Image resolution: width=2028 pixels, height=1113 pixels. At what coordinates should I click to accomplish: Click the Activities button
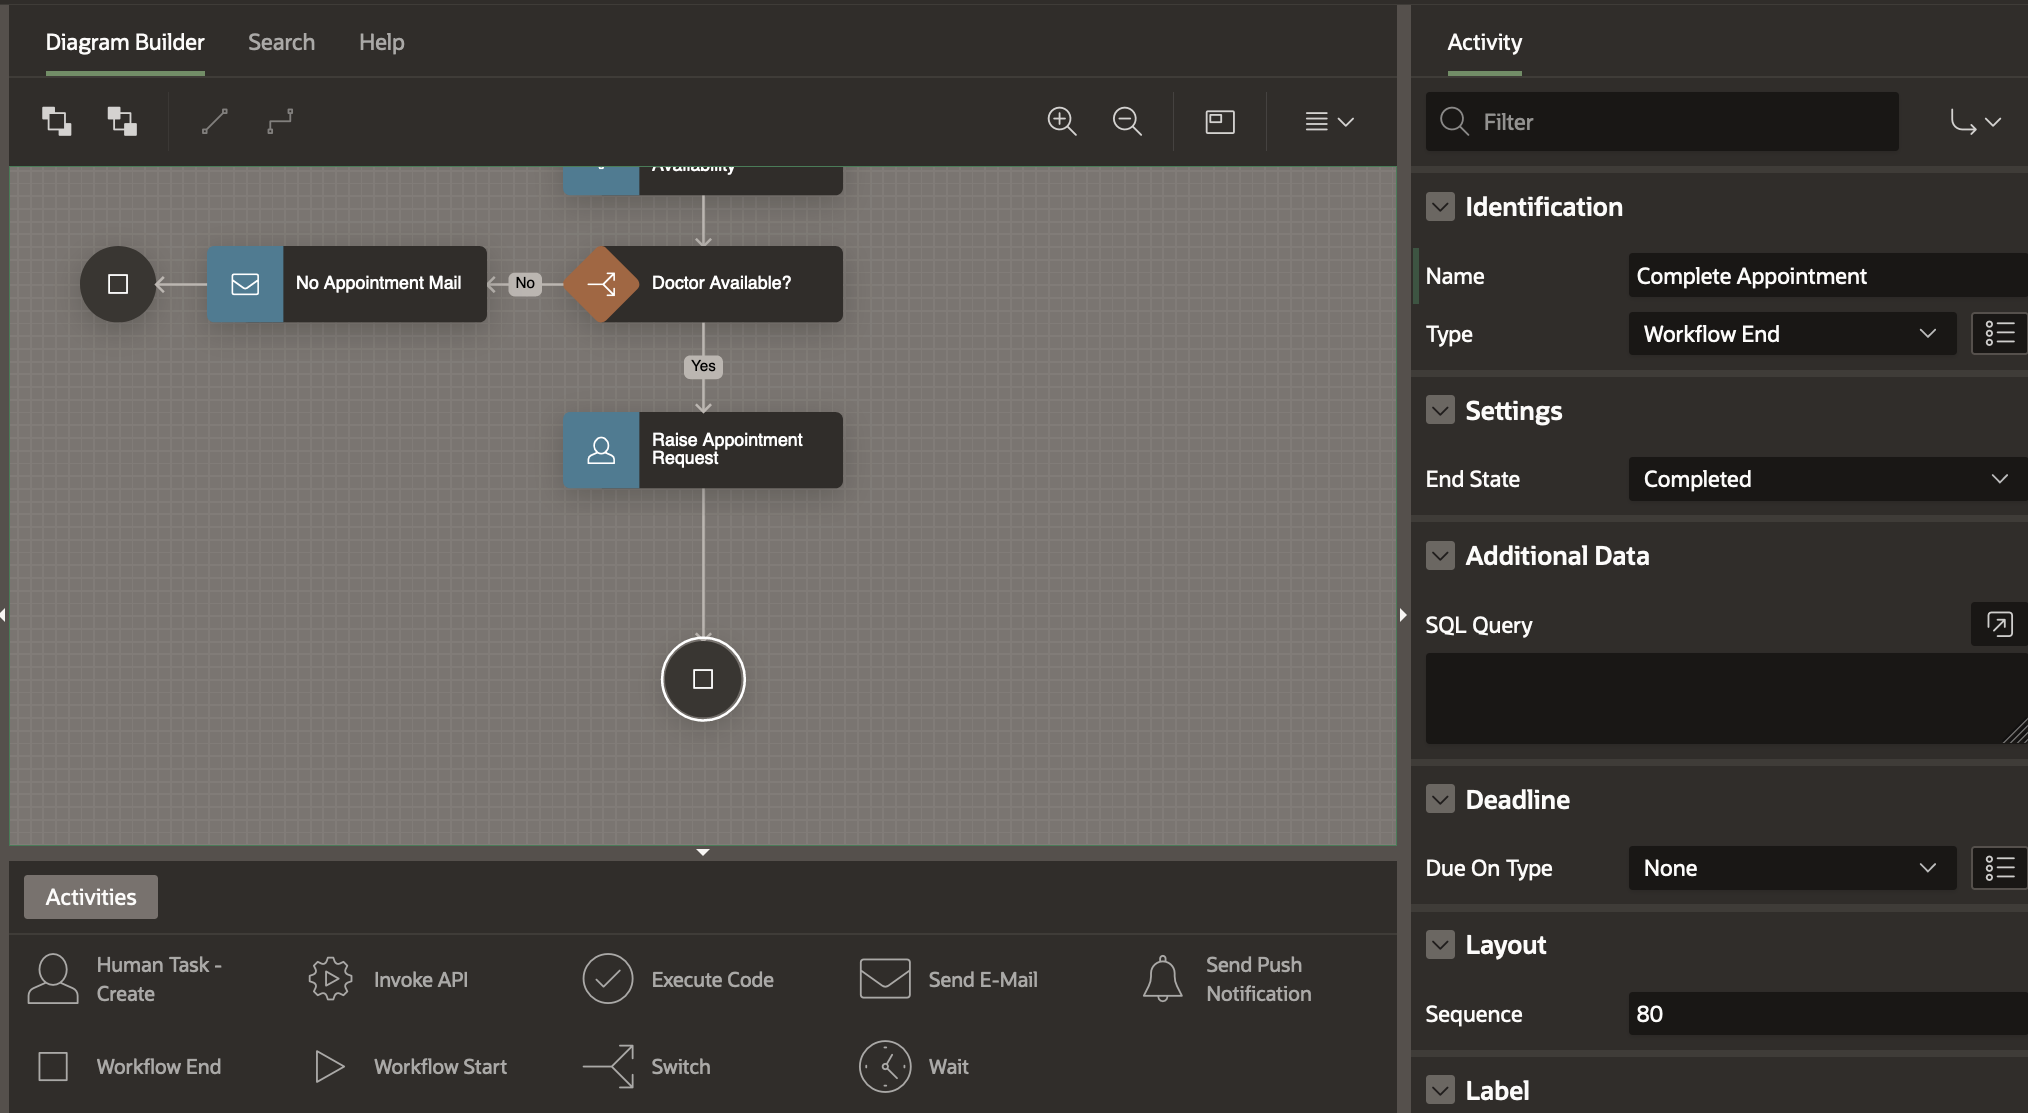click(91, 897)
